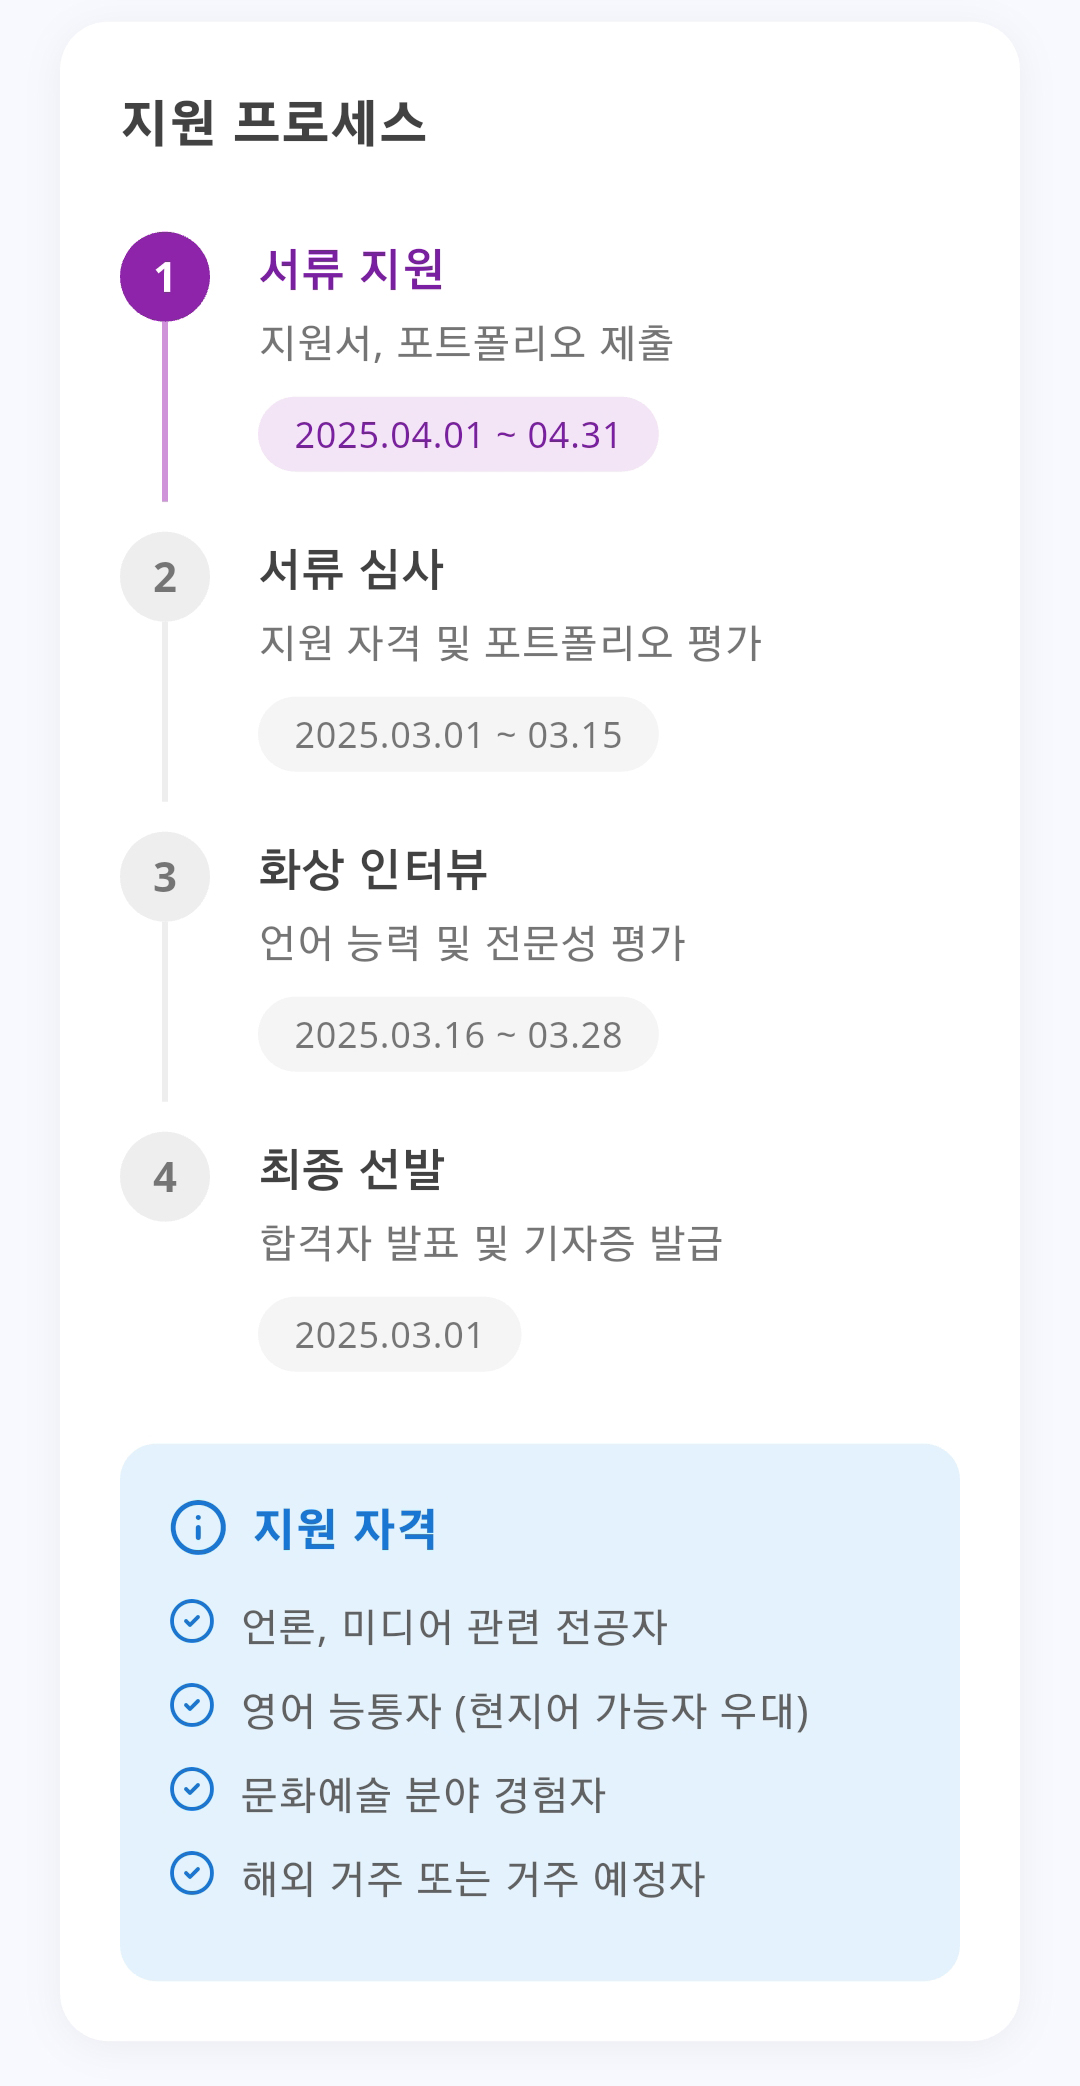The image size is (1080, 2086).
Task: Click the 지원 프로세스 heading
Action: pos(274,123)
